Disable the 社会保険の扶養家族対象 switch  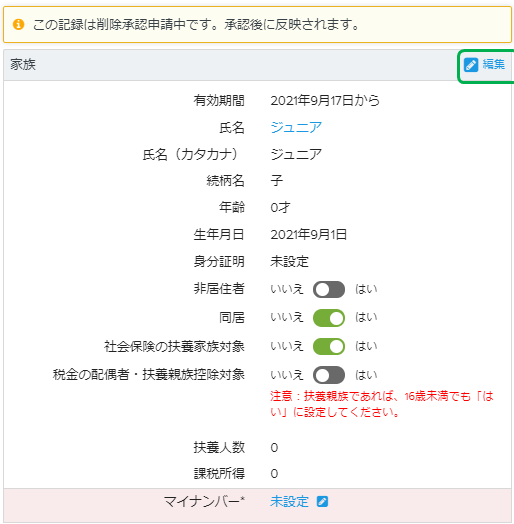pyautogui.click(x=329, y=347)
